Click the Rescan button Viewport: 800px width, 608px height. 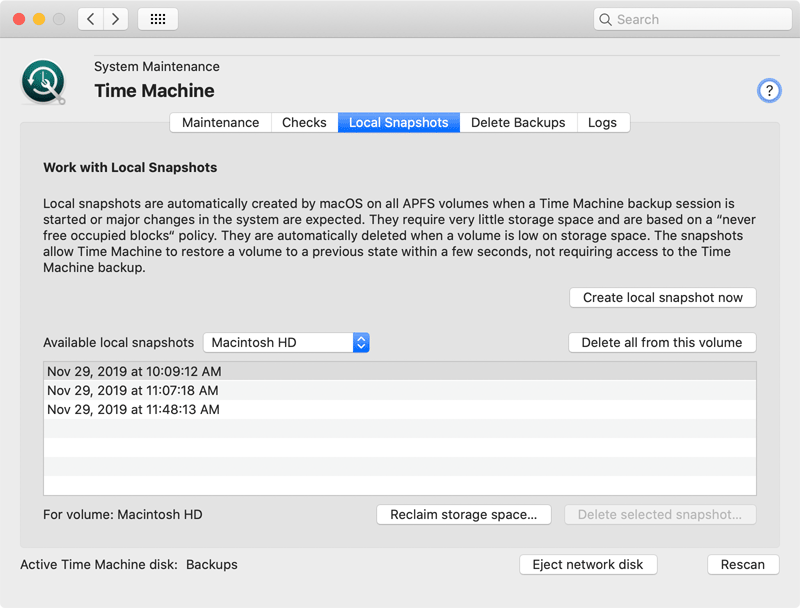point(743,565)
